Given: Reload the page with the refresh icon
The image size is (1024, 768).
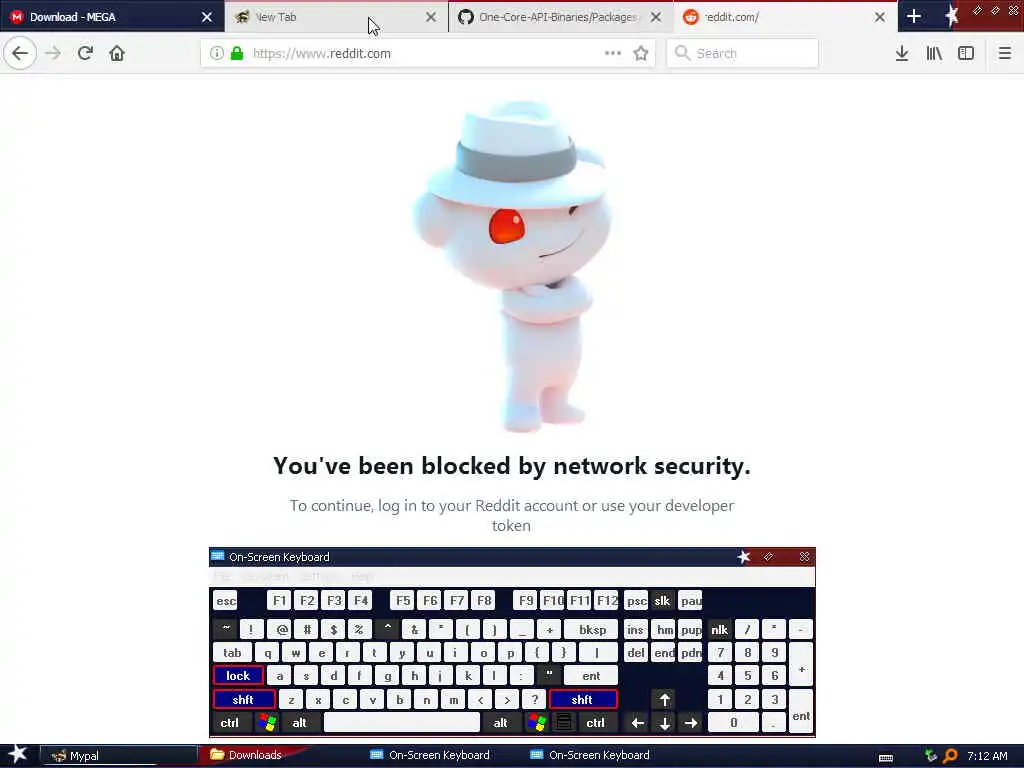Looking at the screenshot, I should (x=85, y=53).
